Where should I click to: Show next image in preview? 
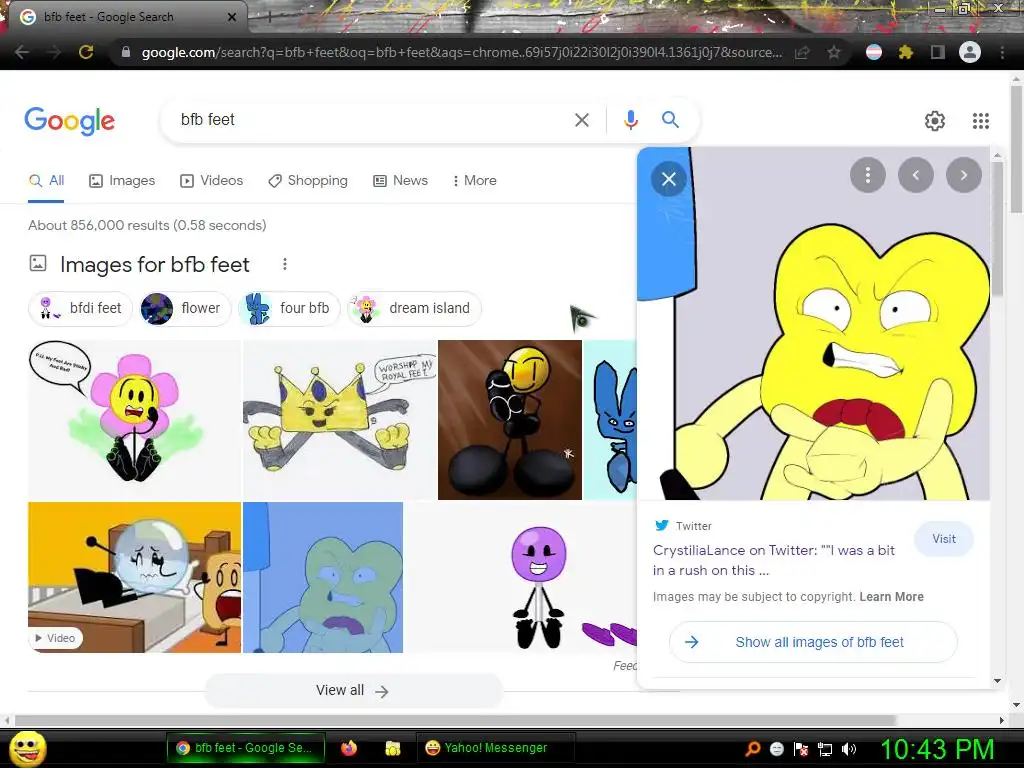(x=964, y=175)
